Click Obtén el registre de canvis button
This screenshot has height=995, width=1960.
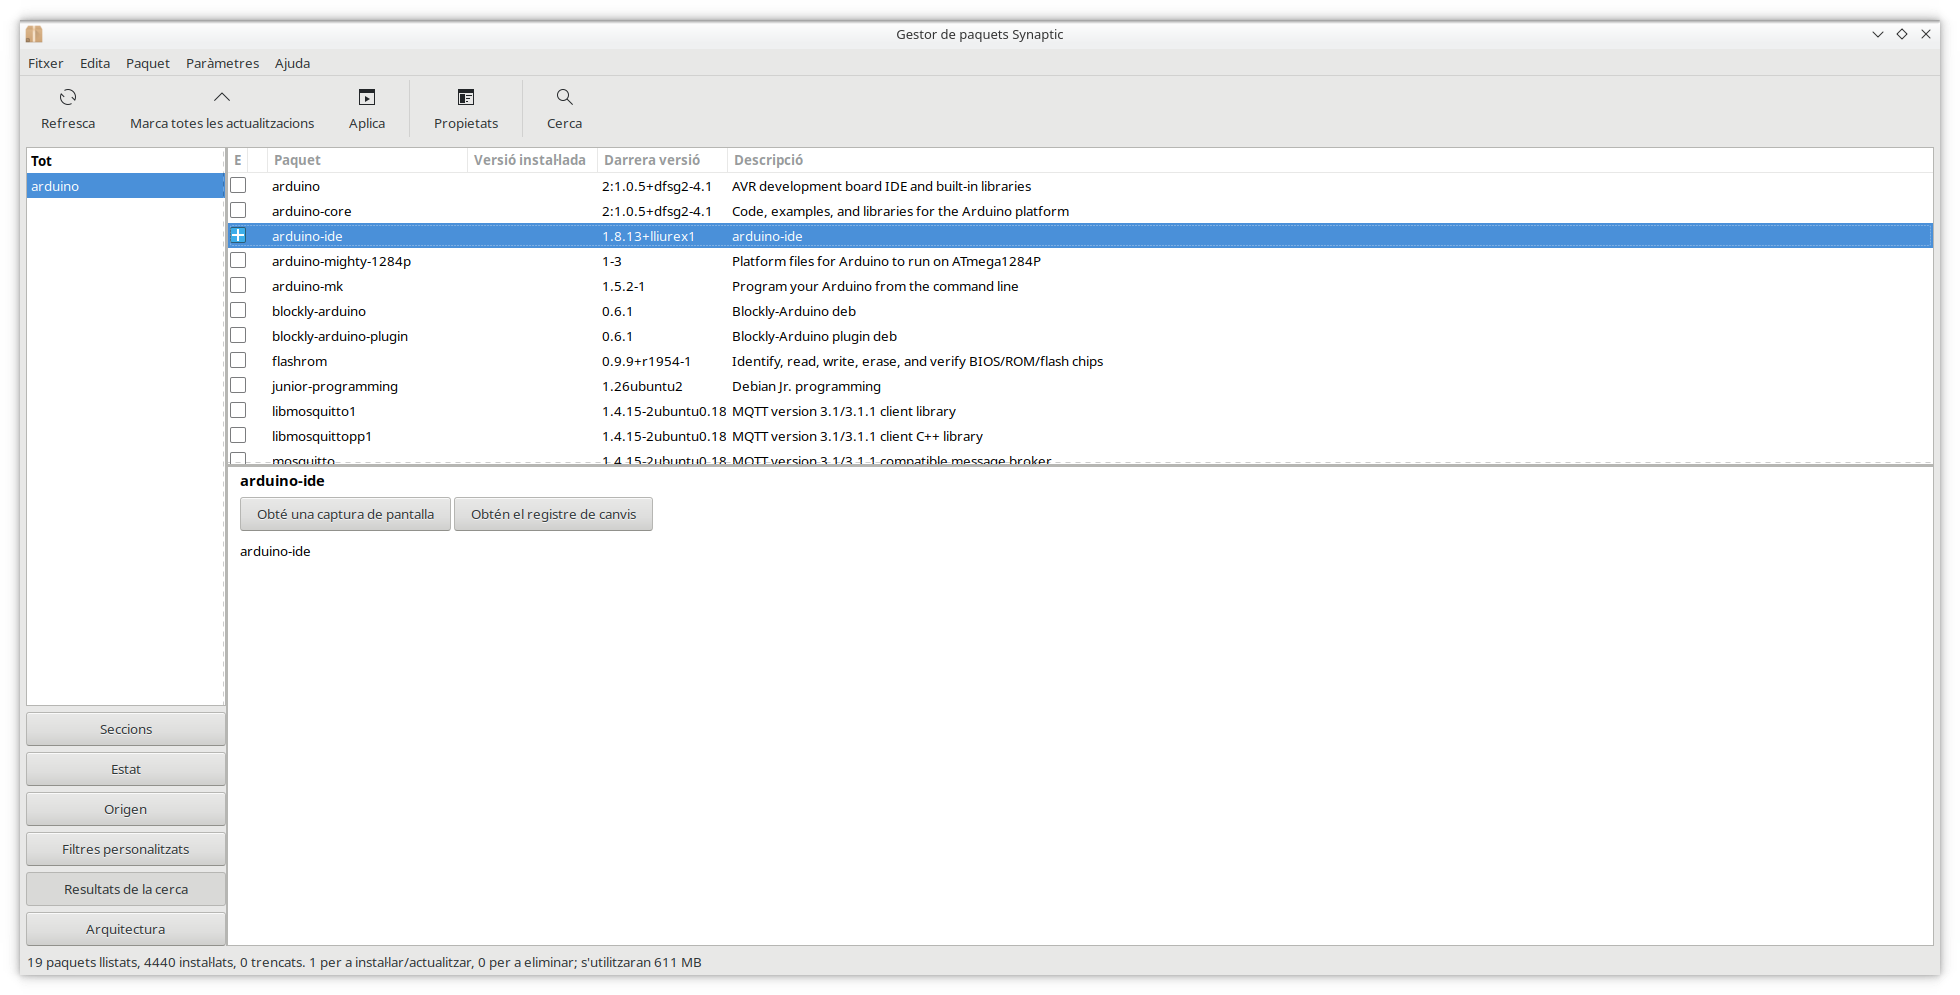coord(553,514)
